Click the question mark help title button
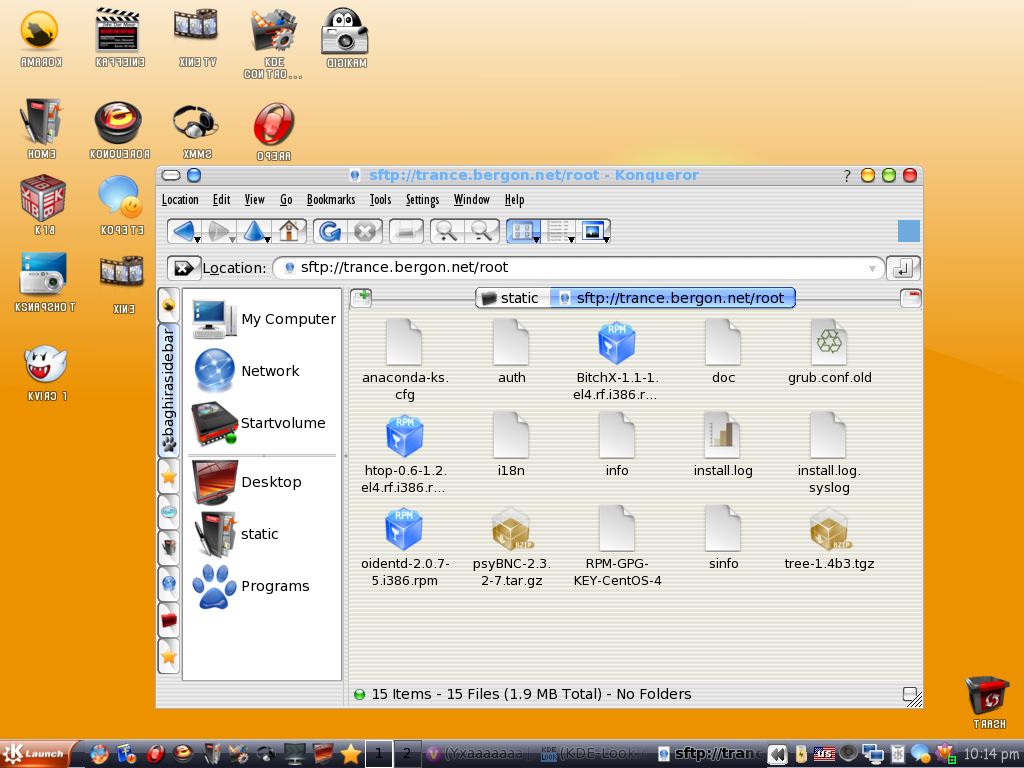Image resolution: width=1024 pixels, height=768 pixels. click(846, 176)
